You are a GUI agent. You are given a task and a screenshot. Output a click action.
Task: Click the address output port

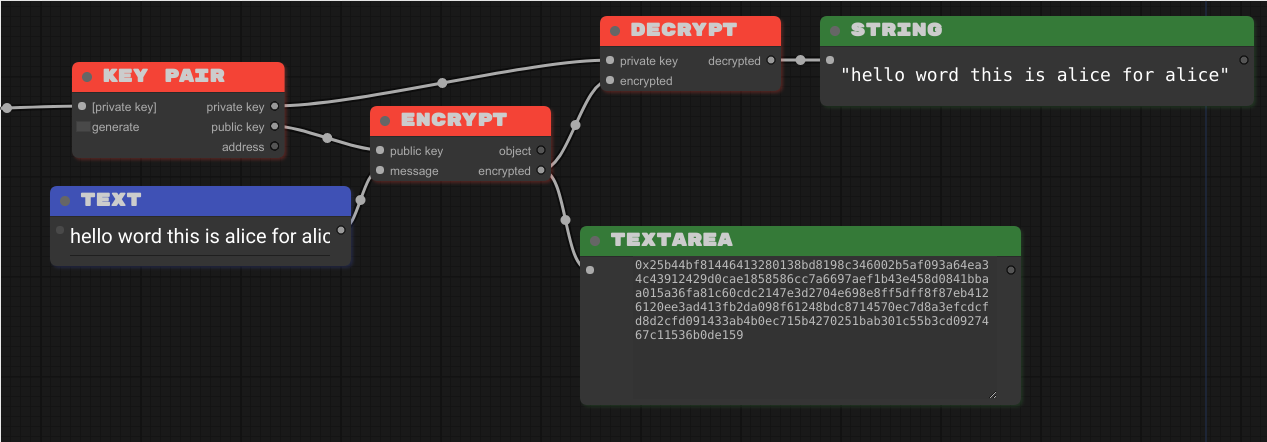275,147
